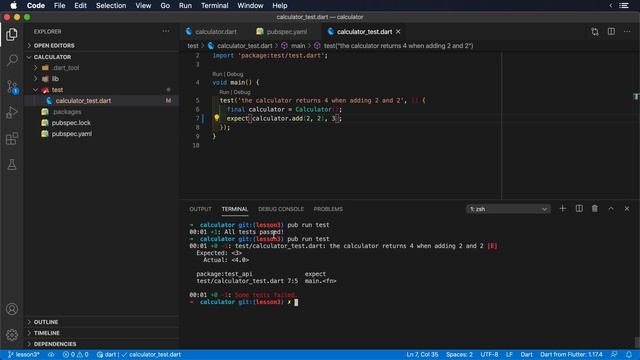Create a new terminal with plus icon
640x360 pixels.
(562, 209)
